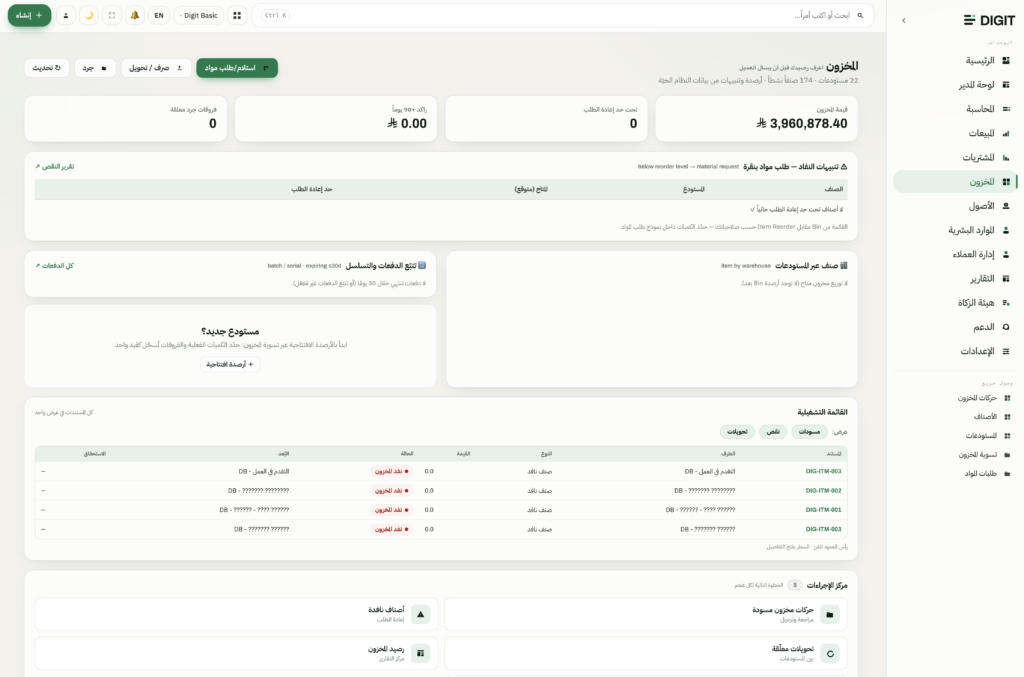1024x677 pixels.
Task: Open the كل الدفعات link
Action: pyautogui.click(x=55, y=266)
